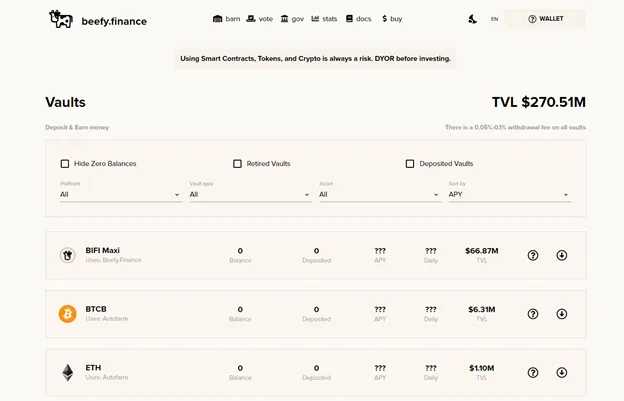Select the BTCB vault name
624x401 pixels.
(x=96, y=309)
